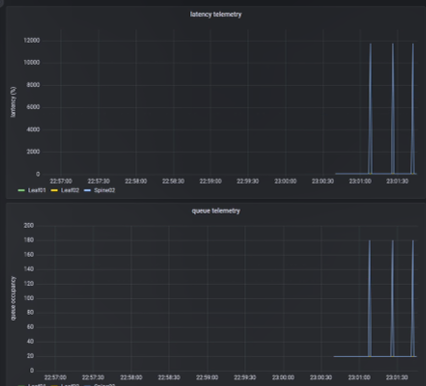Click blue Spine02 color swatch in latency legend
The height and width of the screenshot is (386, 426).
click(87, 190)
